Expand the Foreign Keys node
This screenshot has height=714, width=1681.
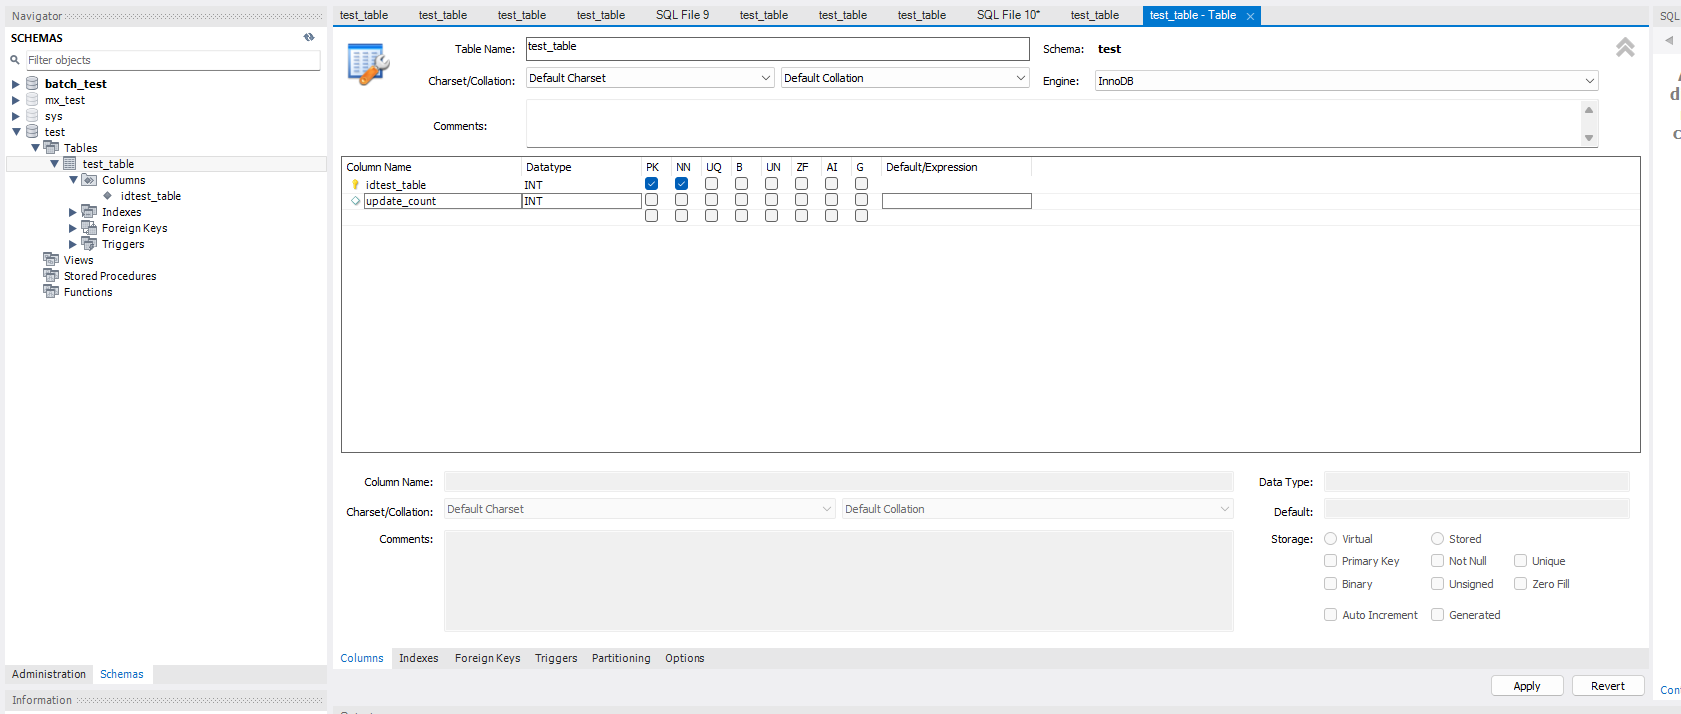click(x=73, y=228)
